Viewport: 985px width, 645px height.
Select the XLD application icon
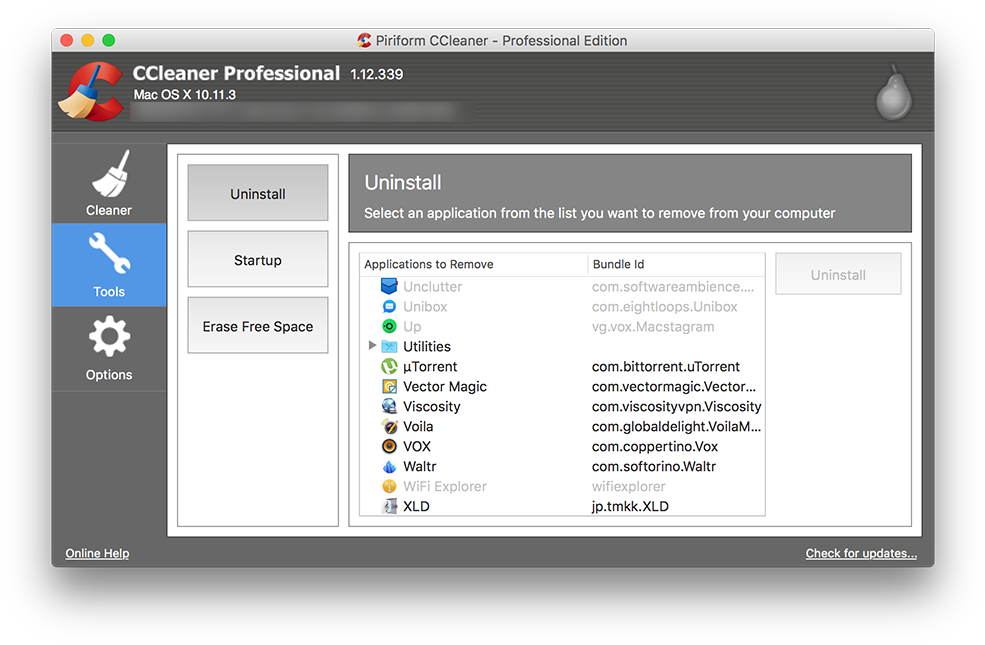point(390,506)
